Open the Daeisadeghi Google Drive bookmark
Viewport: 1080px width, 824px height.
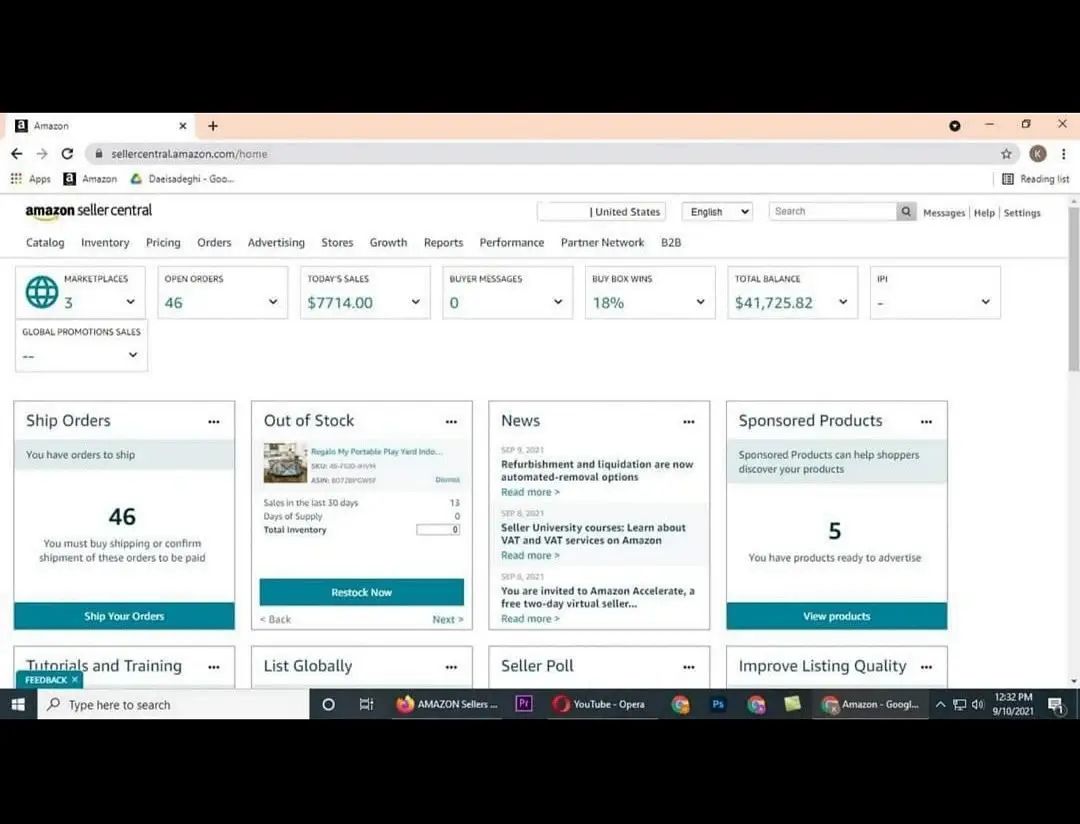pos(183,178)
